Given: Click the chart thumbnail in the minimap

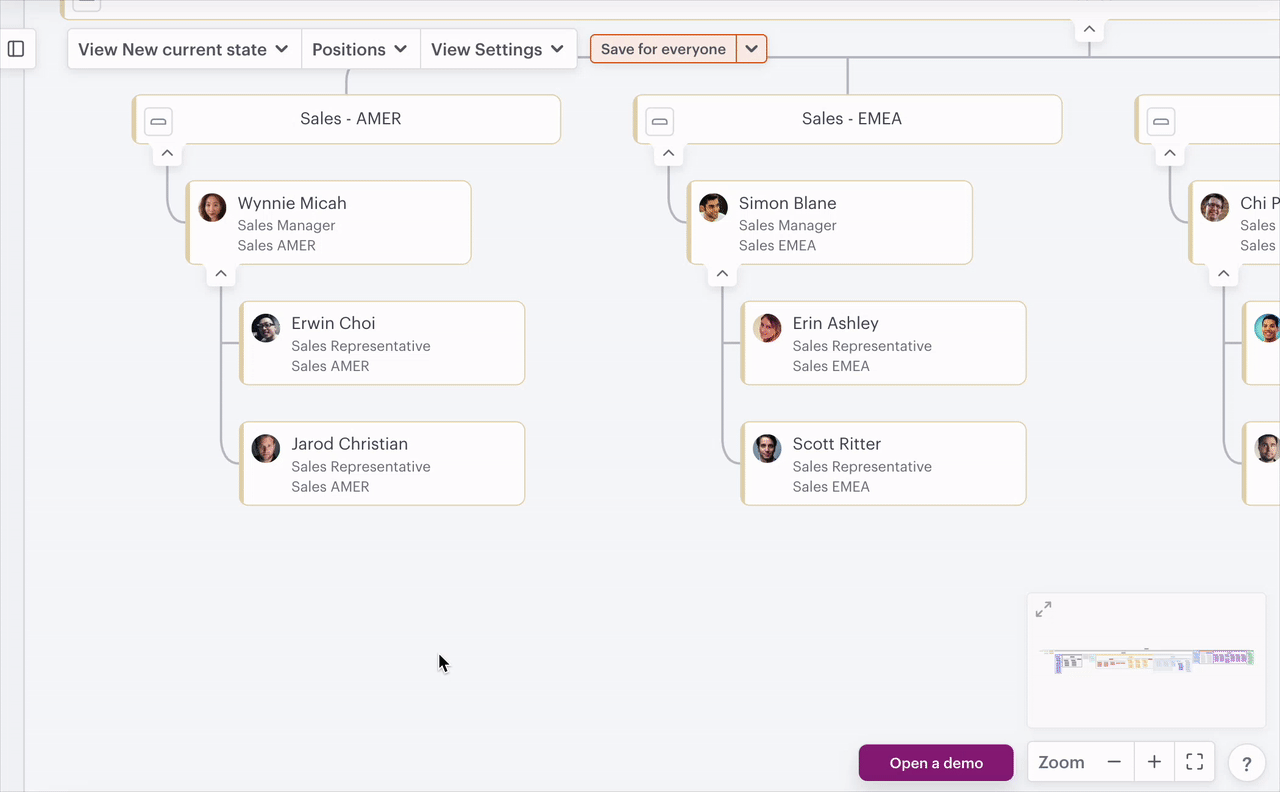Looking at the screenshot, I should (1146, 660).
